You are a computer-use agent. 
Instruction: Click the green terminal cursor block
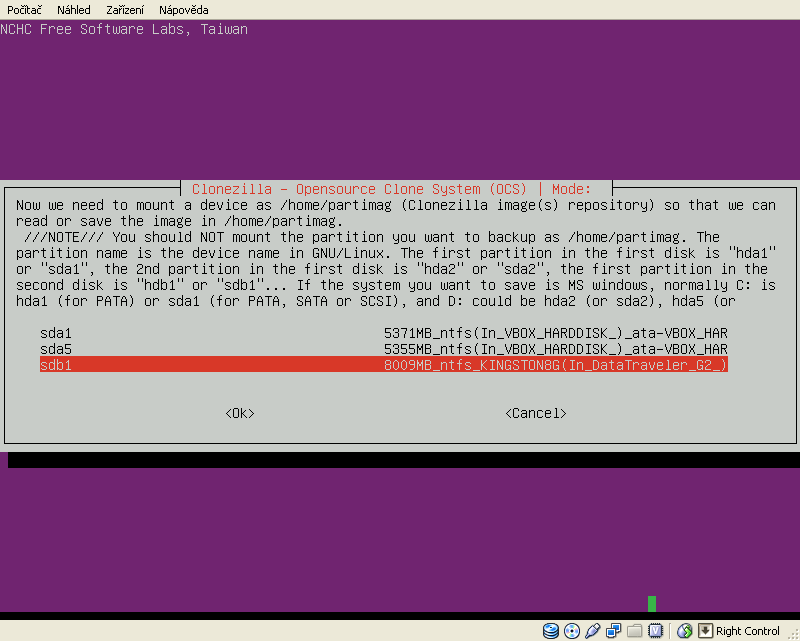click(652, 603)
